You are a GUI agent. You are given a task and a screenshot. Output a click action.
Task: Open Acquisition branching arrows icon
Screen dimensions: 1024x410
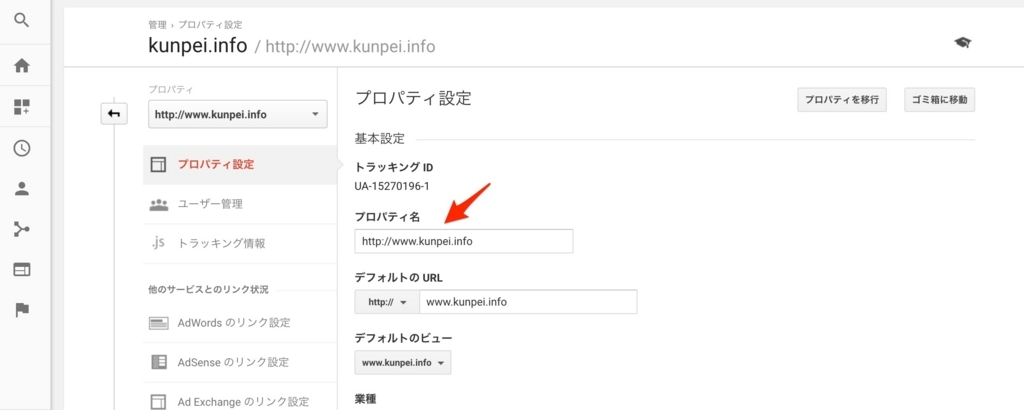point(22,229)
